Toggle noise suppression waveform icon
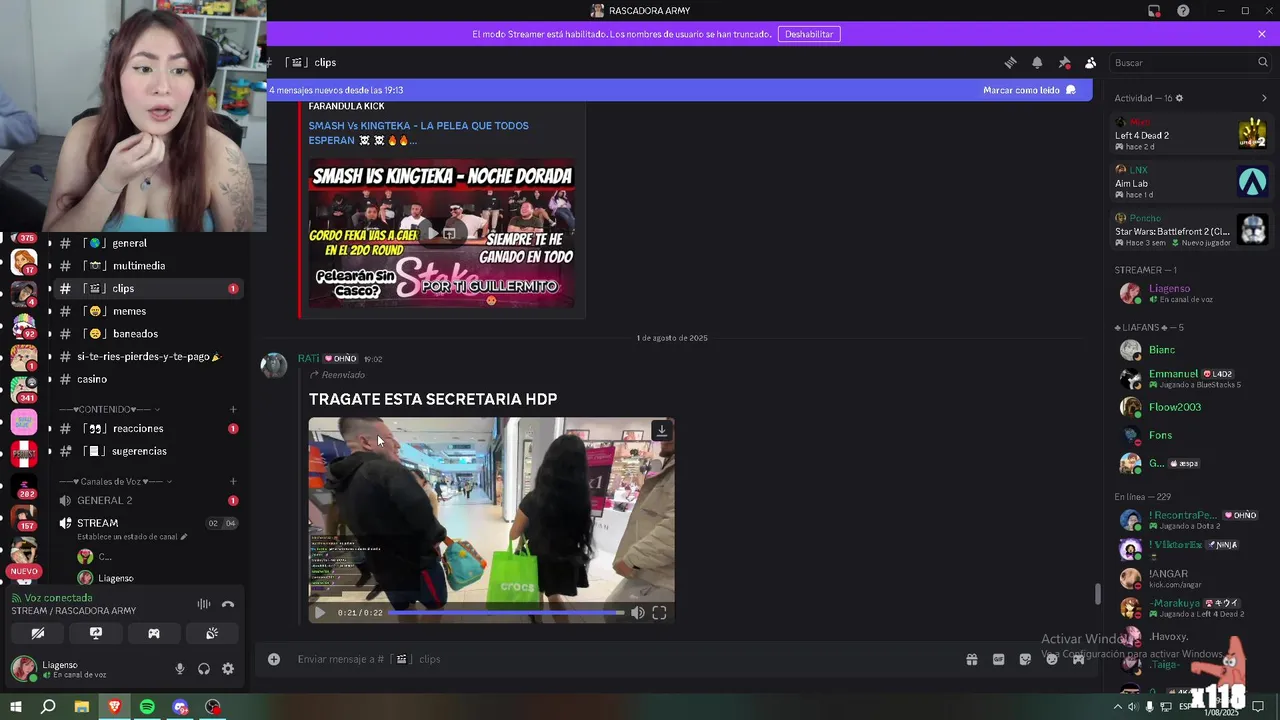1280x720 pixels. (204, 604)
